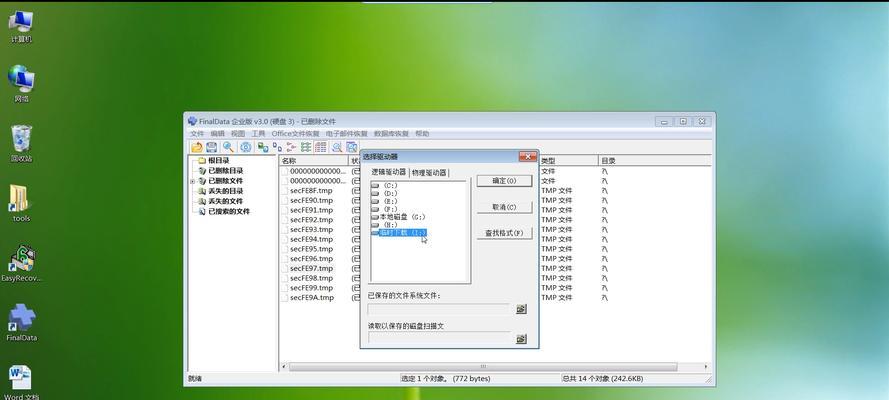This screenshot has width=889, height=400.
Task: Select 丢失的目录 in the tree
Action: coord(225,191)
